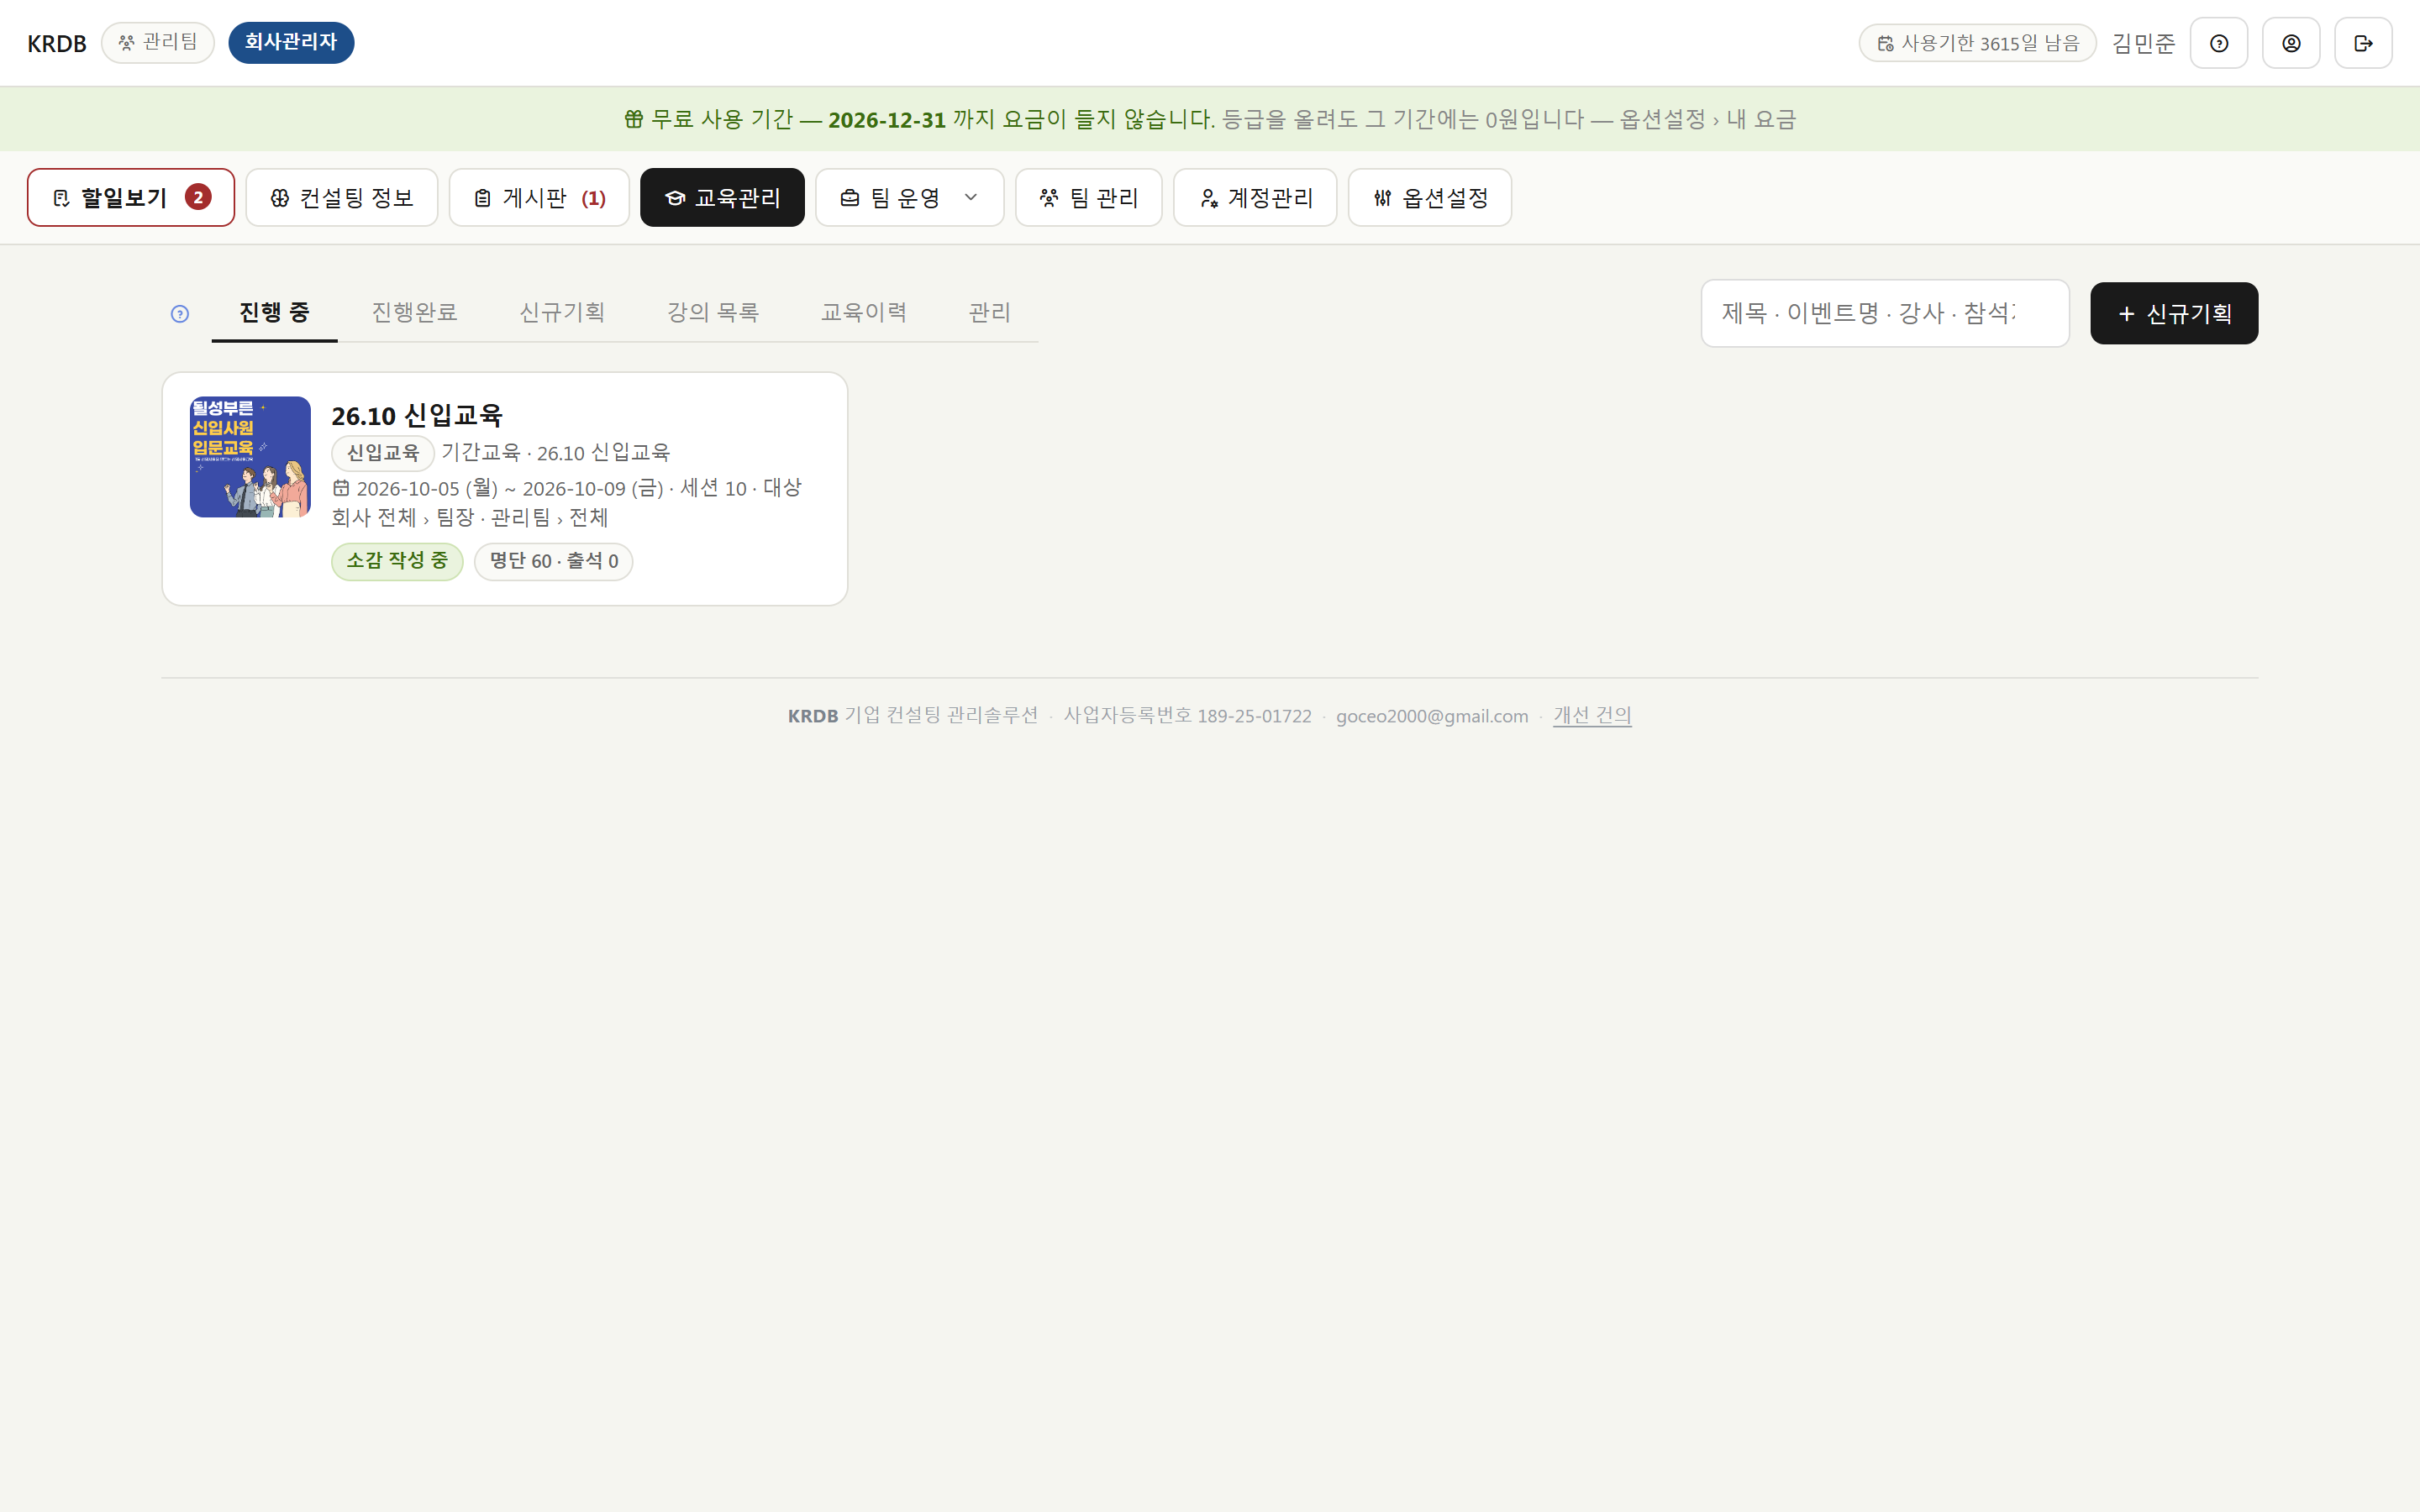Click the 기간교육 · 26.10 신입교육 subtitle
Screen dimensions: 2420x1512
556,453
